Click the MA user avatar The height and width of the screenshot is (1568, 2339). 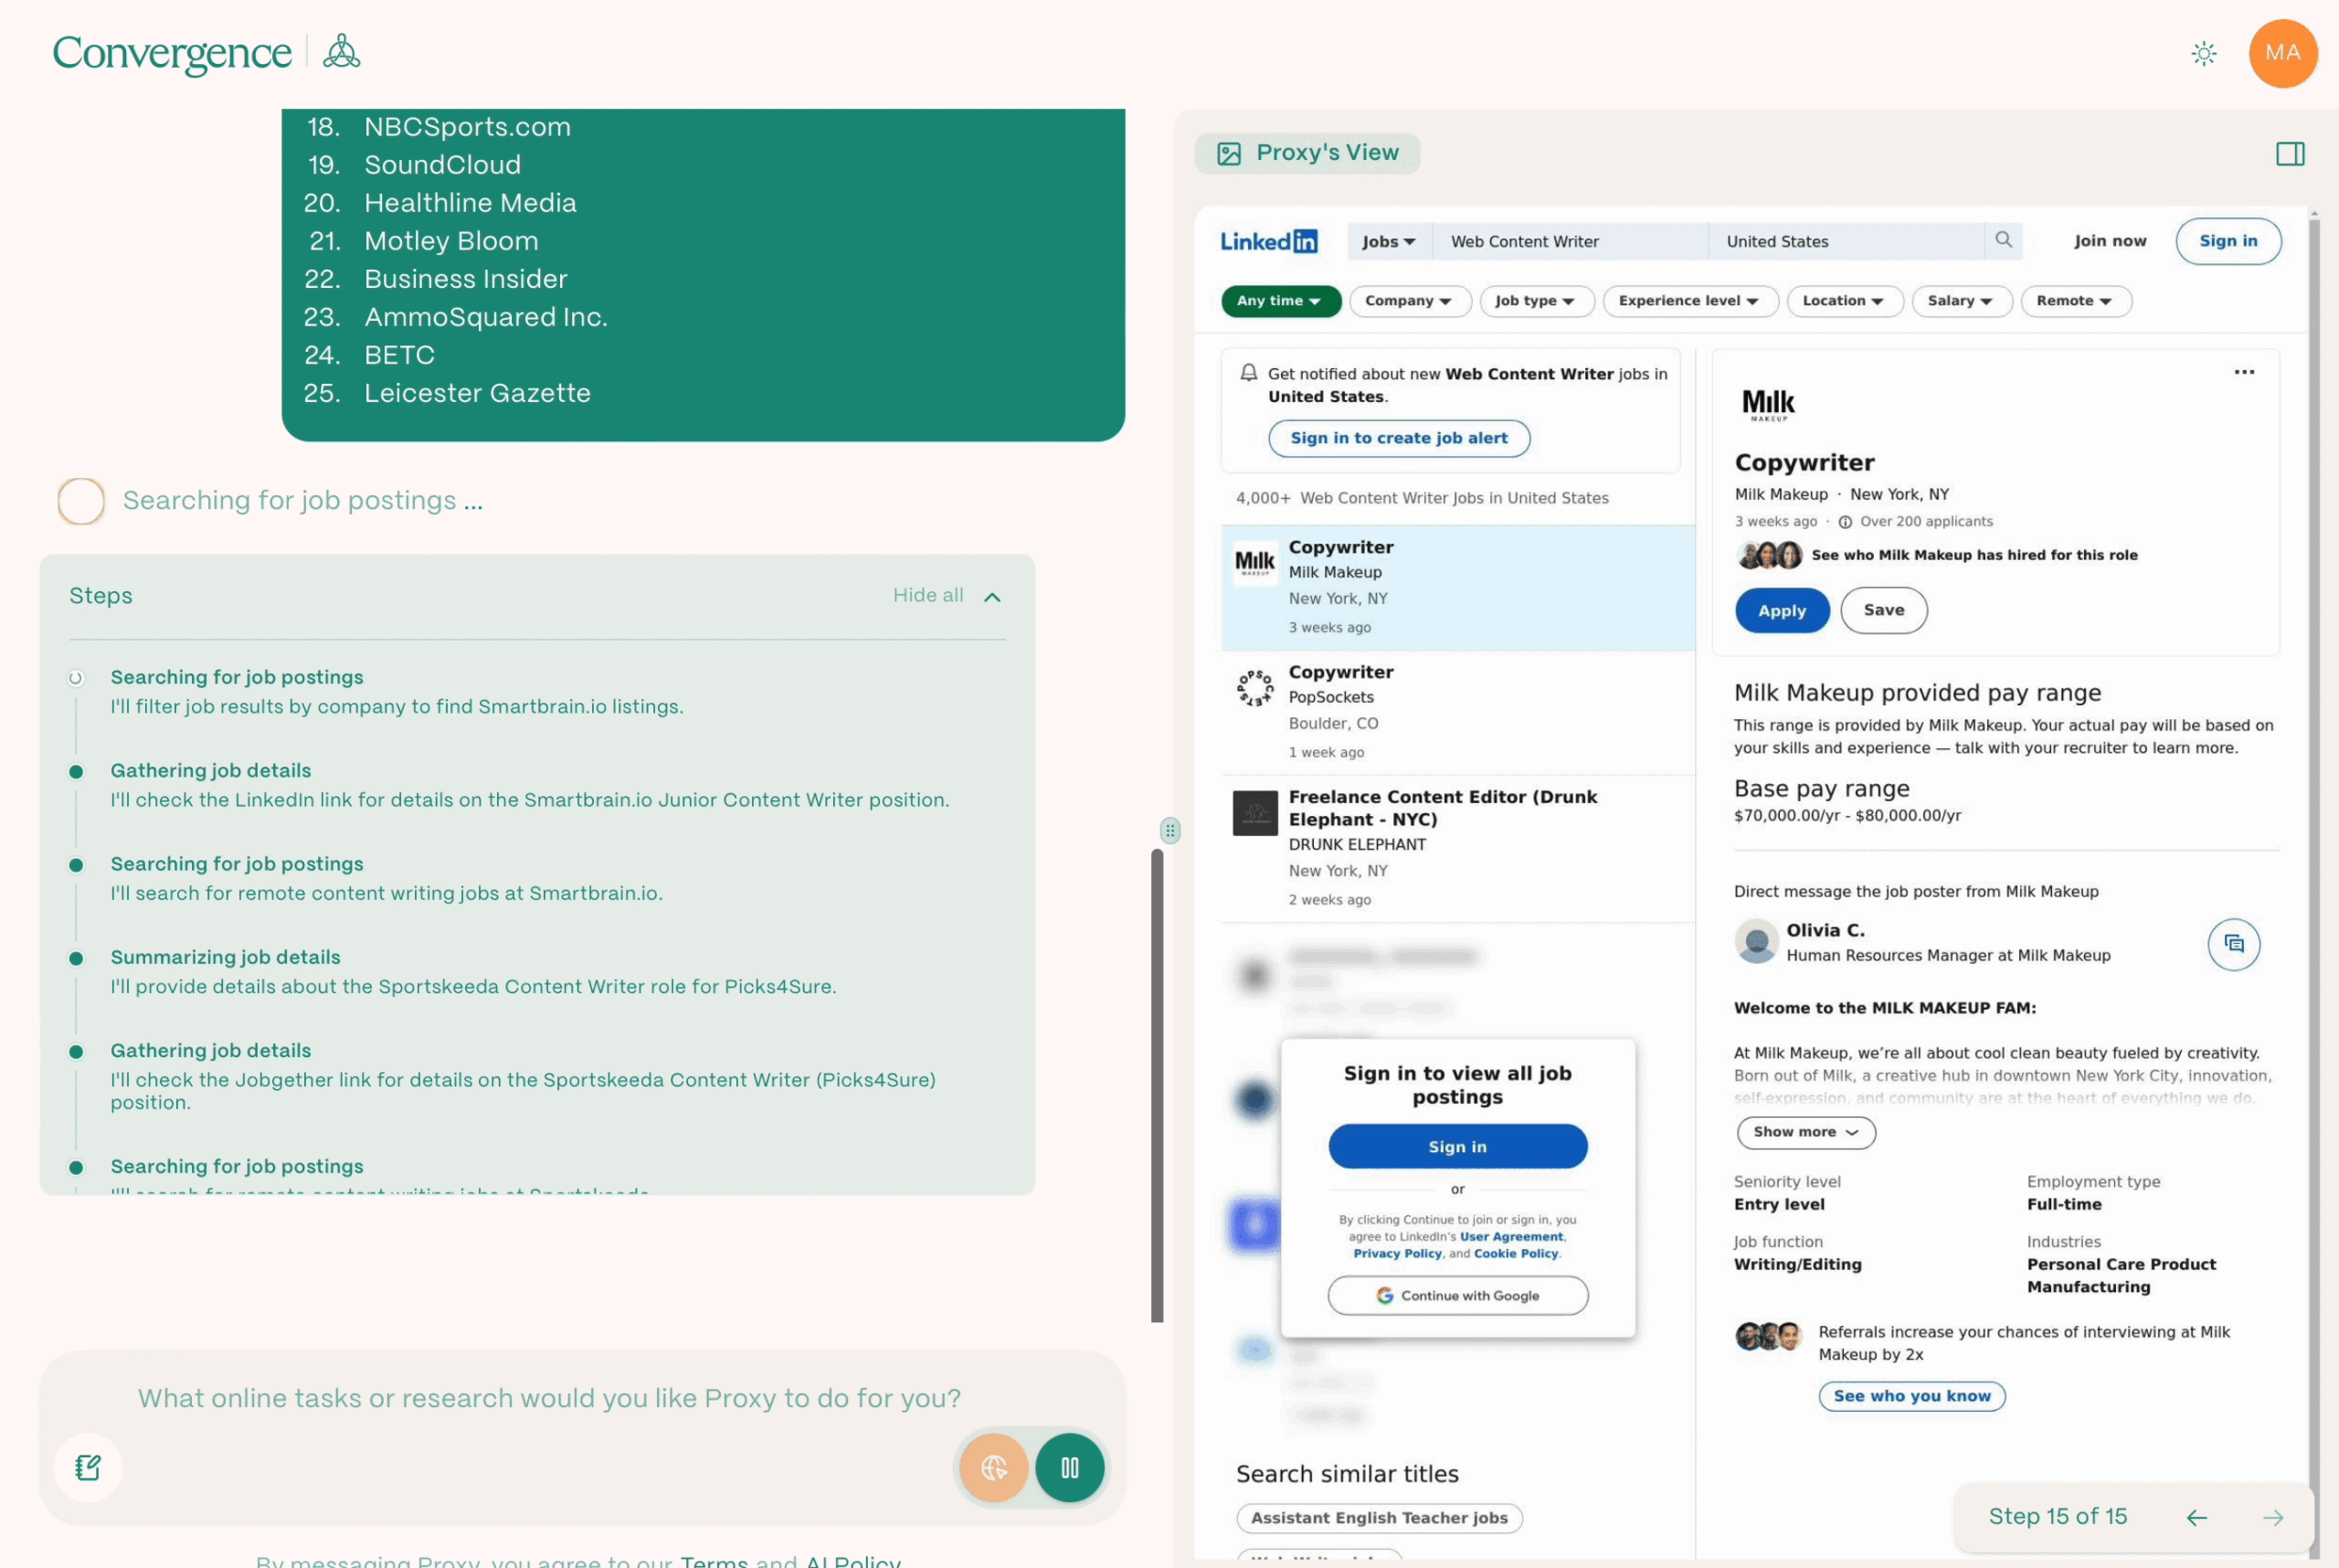tap(2282, 53)
